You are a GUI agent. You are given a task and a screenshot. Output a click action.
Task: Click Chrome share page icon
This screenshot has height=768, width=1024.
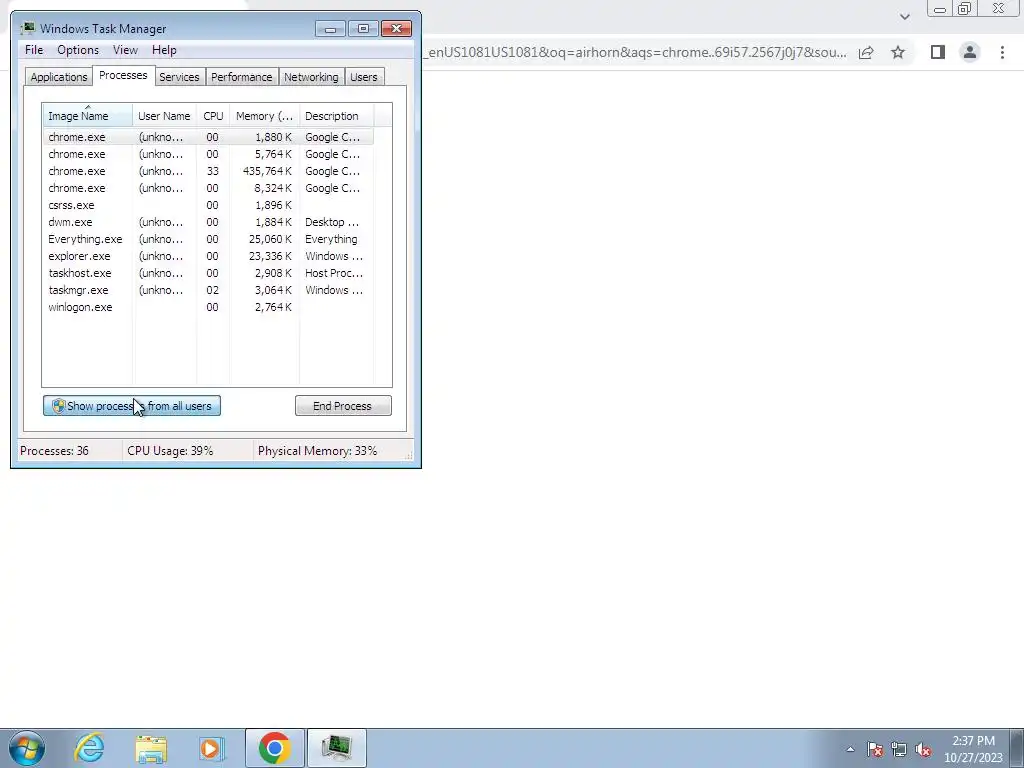click(x=866, y=52)
